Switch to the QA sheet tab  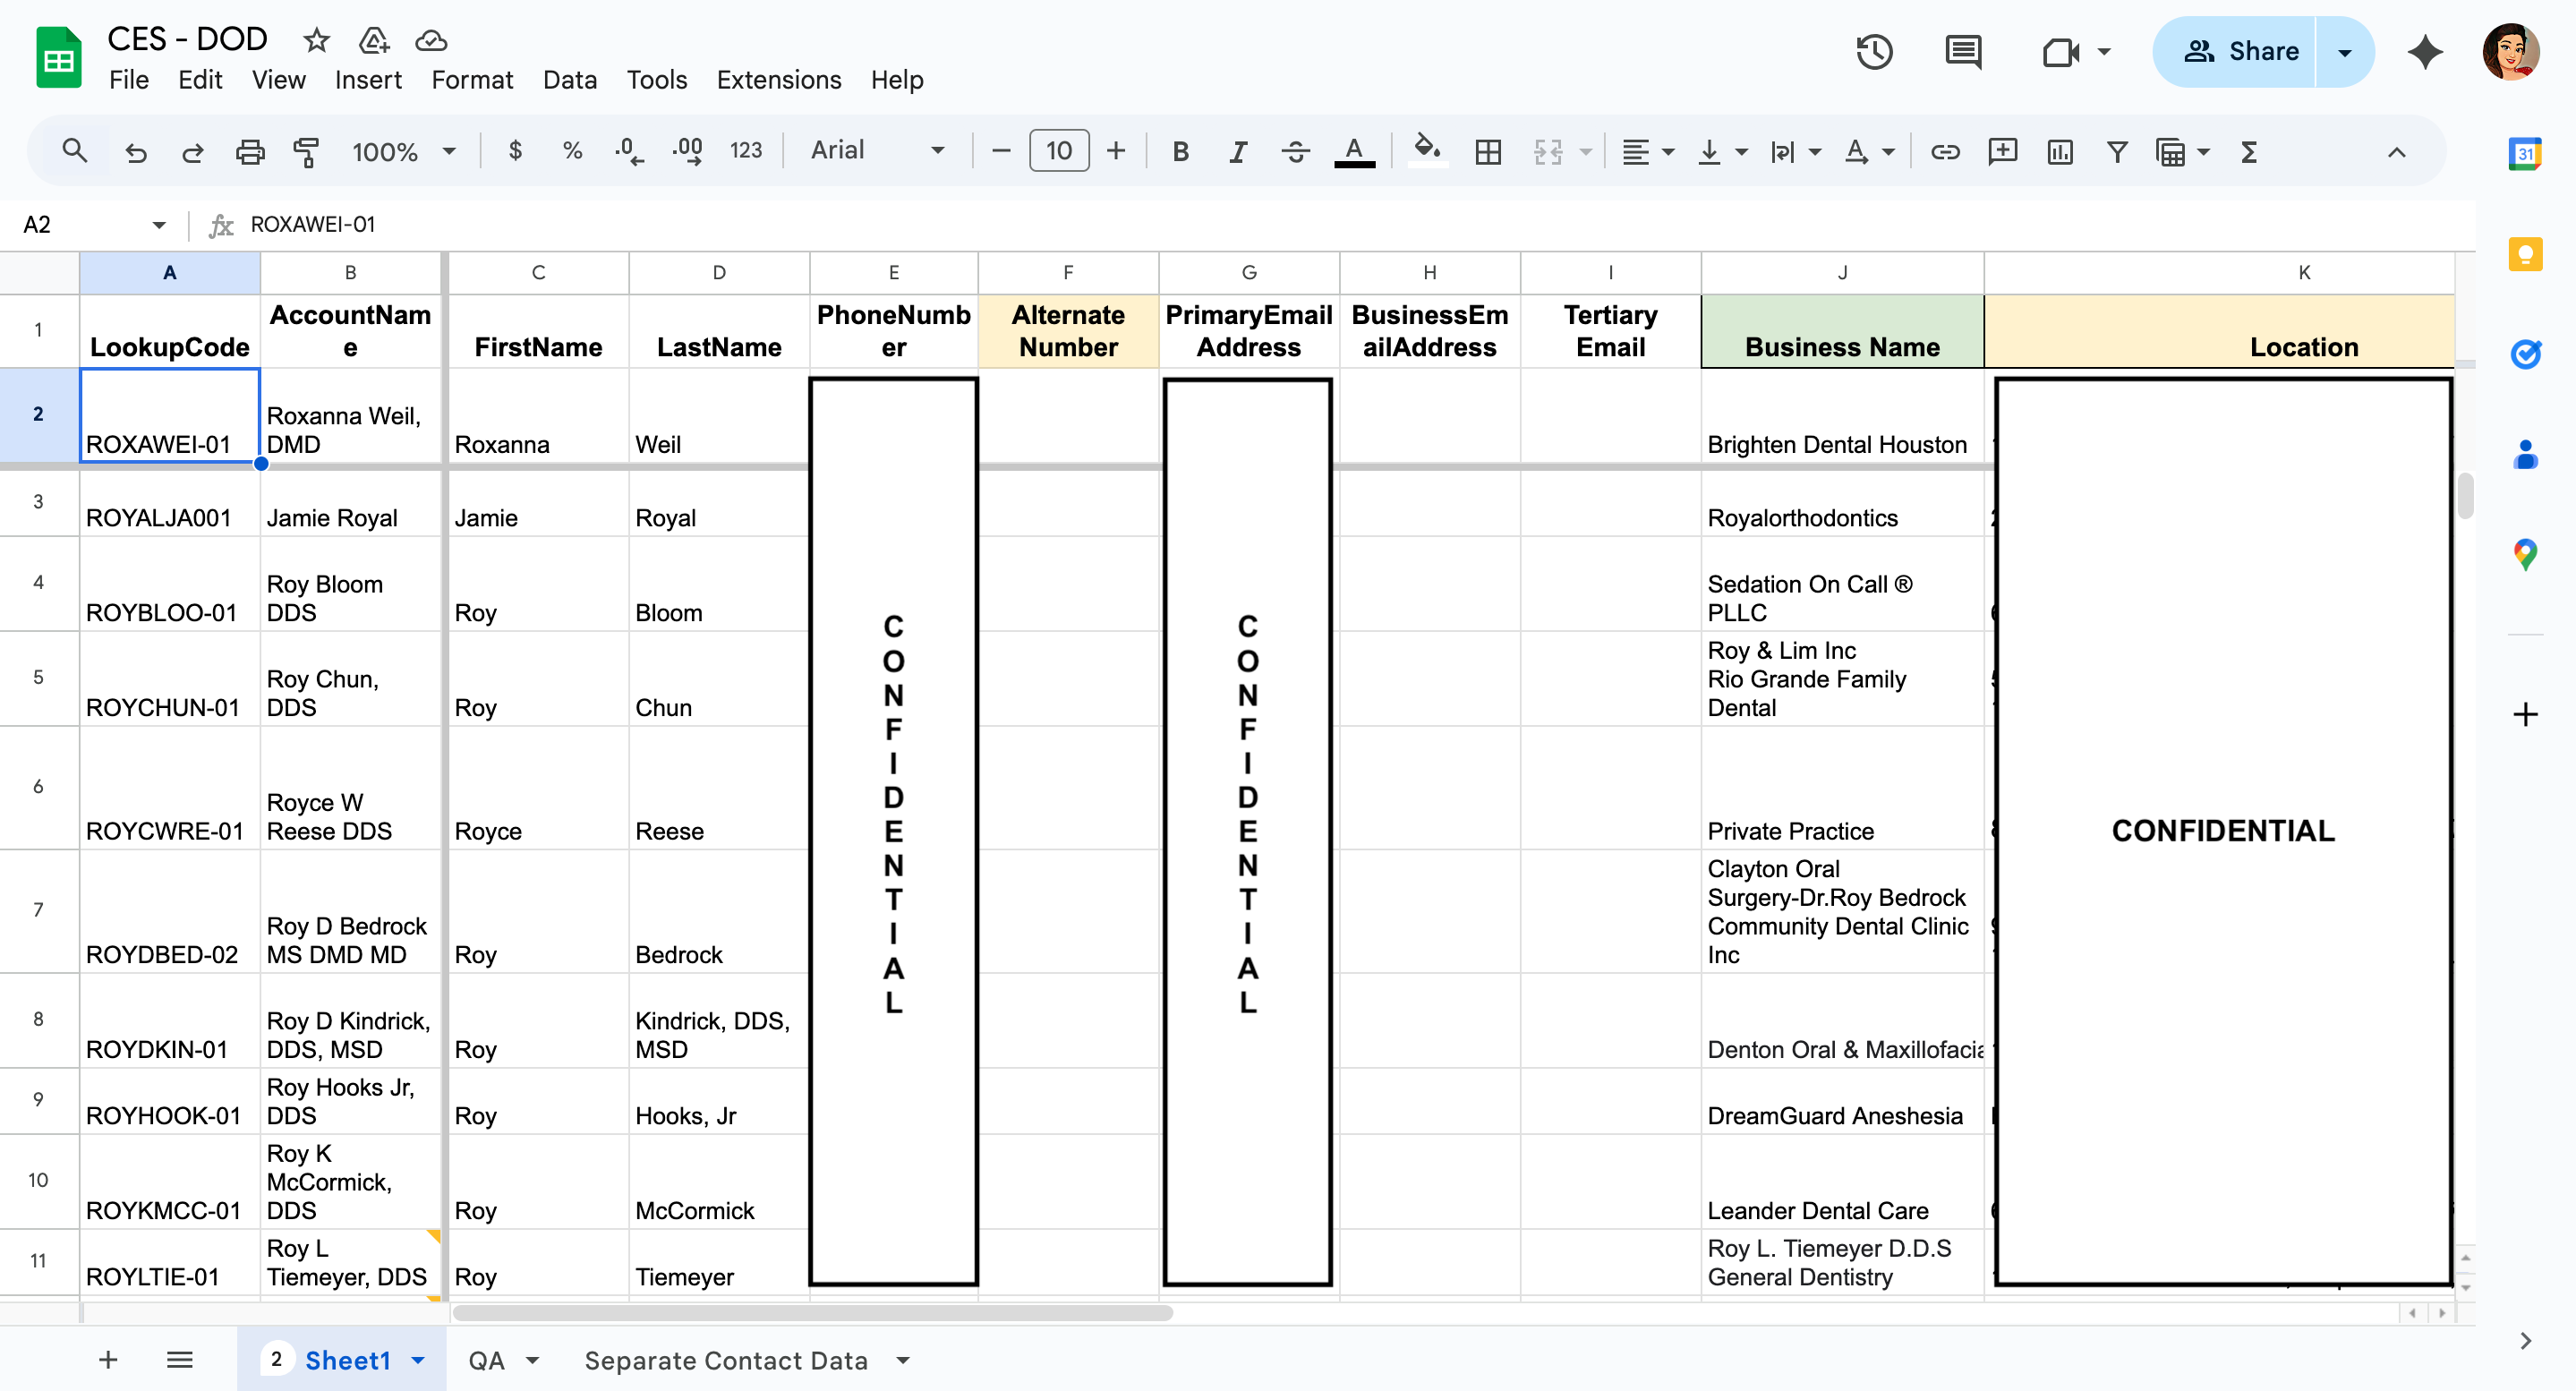point(487,1360)
